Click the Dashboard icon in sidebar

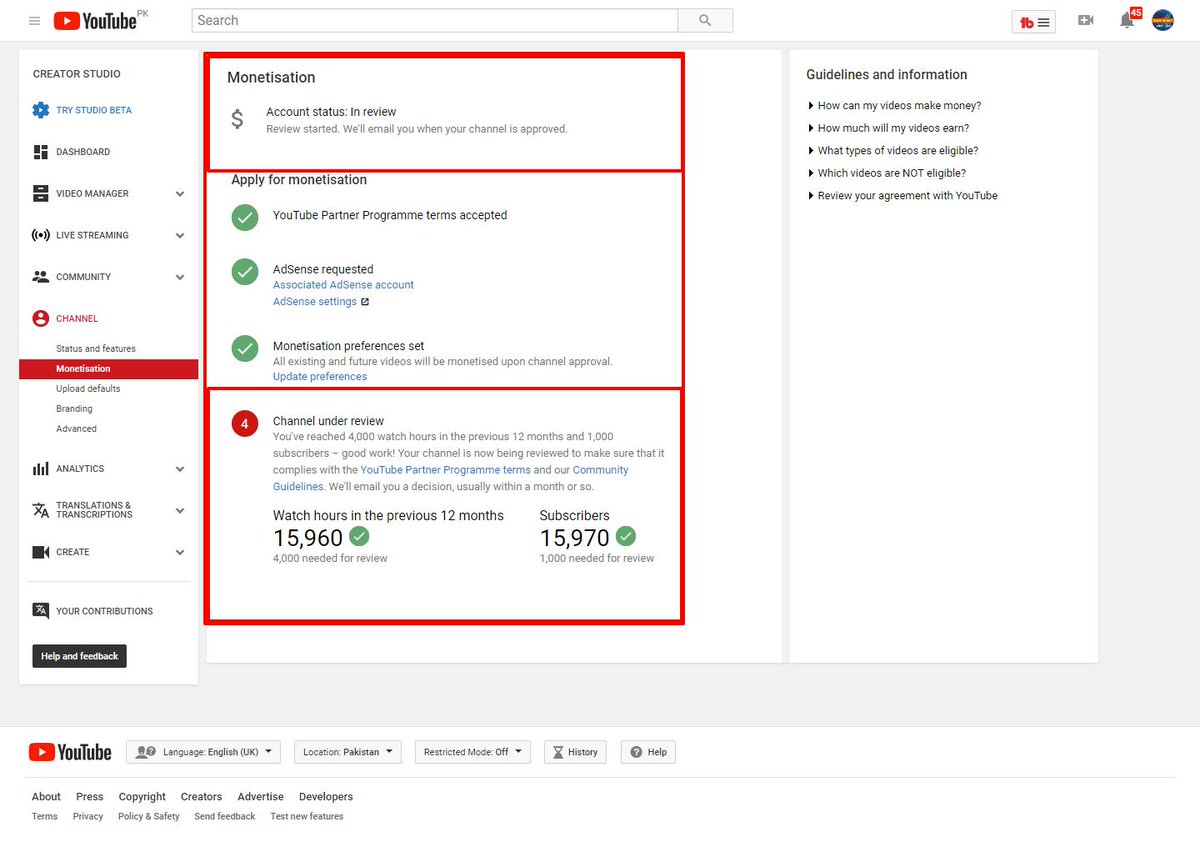(40, 152)
